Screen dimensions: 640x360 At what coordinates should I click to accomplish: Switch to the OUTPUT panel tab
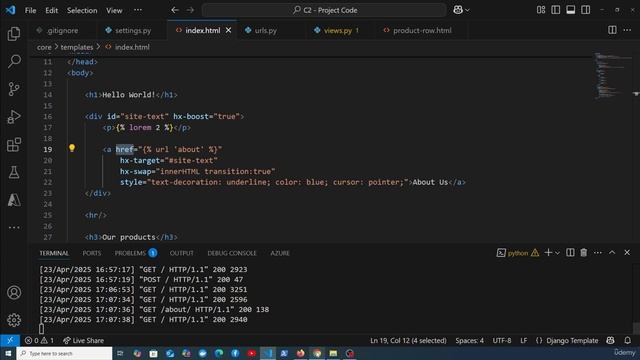[x=182, y=253]
